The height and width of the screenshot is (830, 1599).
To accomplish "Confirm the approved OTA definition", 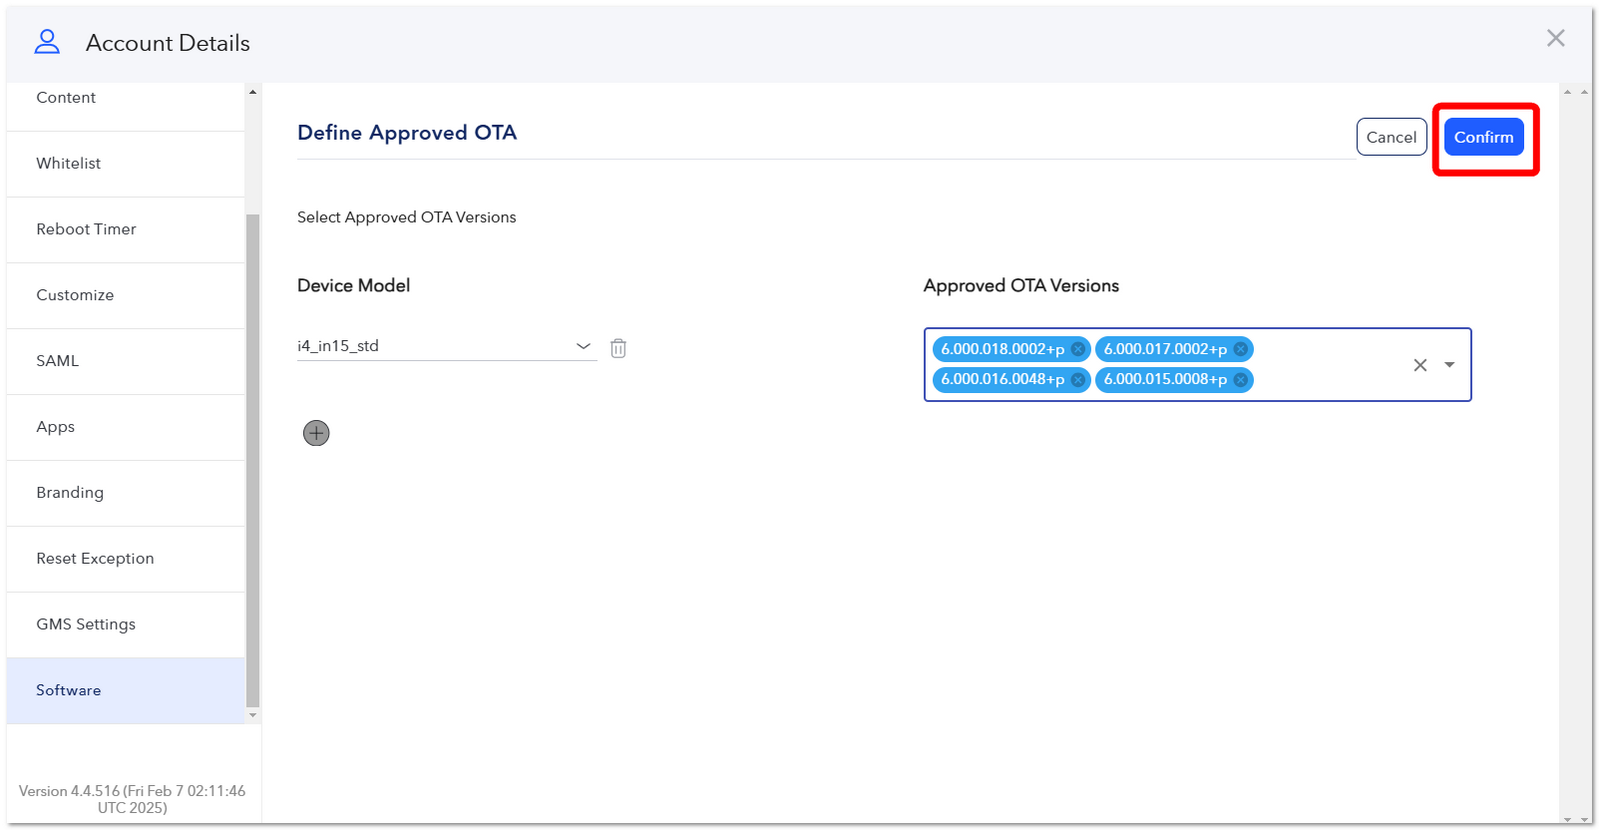I will 1484,137.
